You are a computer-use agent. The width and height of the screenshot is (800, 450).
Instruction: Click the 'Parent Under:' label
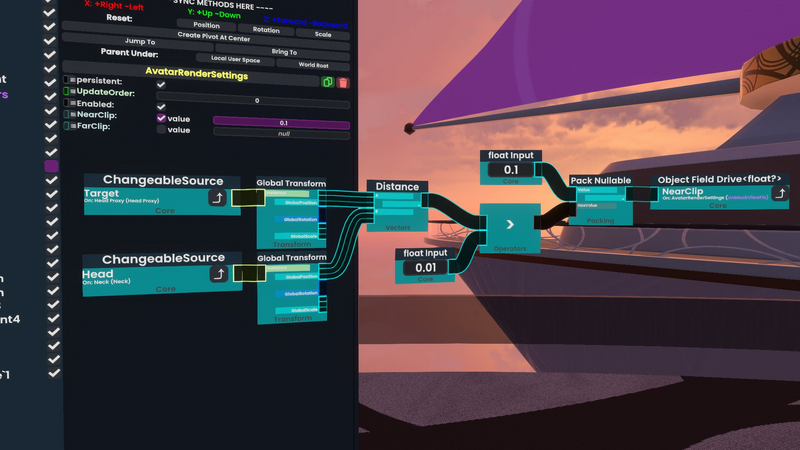129,53
